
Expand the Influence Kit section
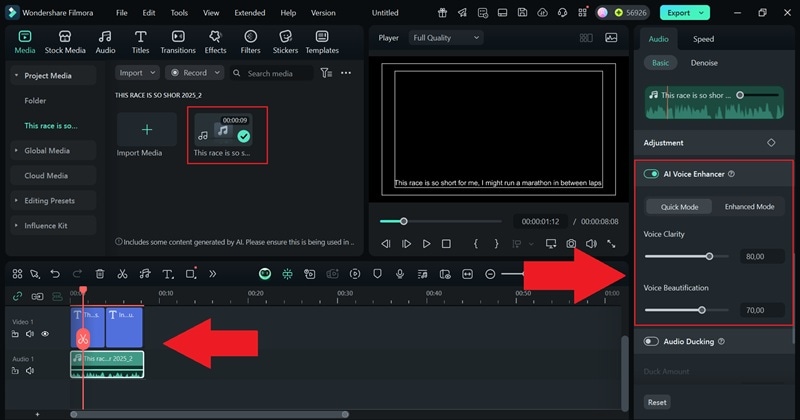[x=16, y=226]
